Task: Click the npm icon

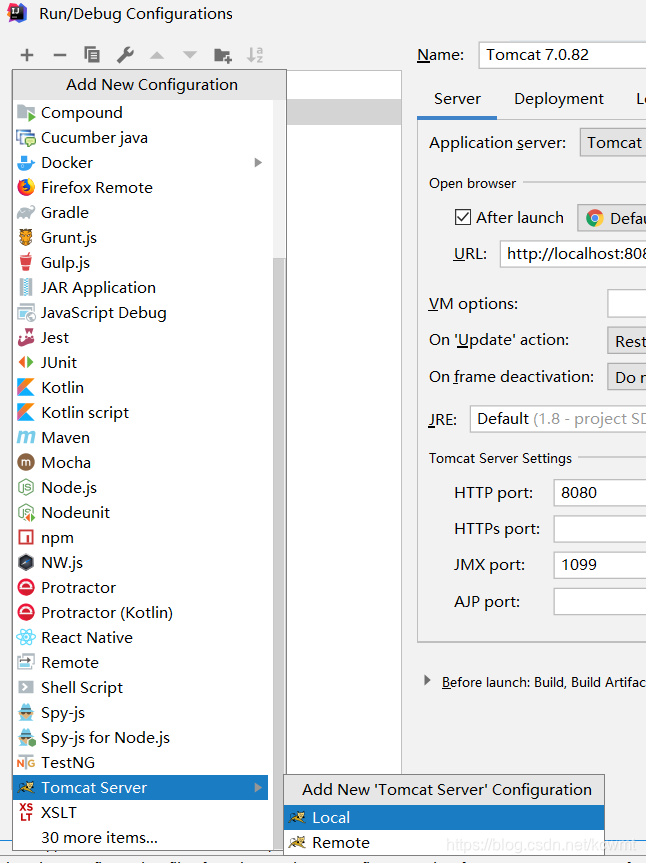Action: pos(26,537)
